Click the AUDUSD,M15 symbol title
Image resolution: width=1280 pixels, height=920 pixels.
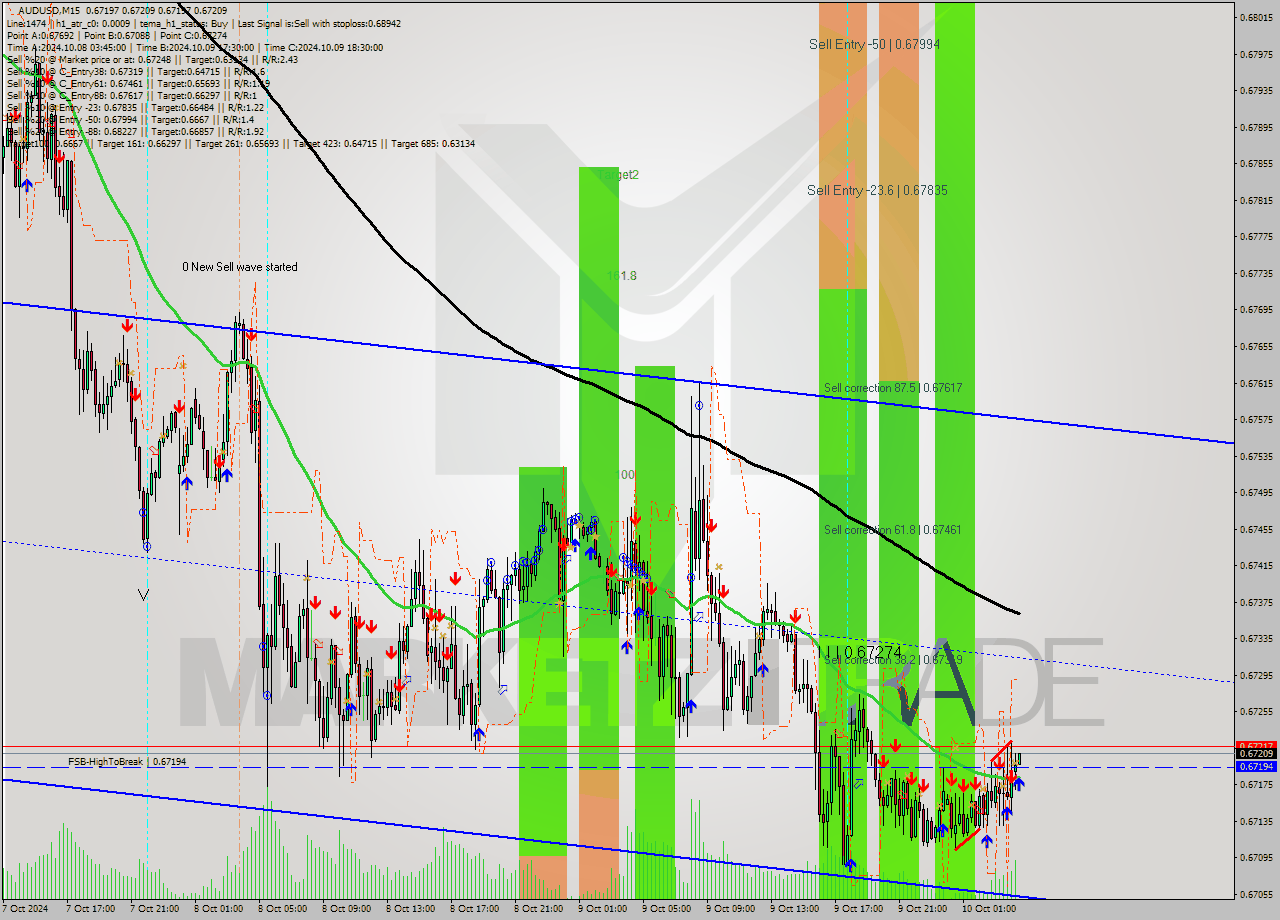click(47, 10)
